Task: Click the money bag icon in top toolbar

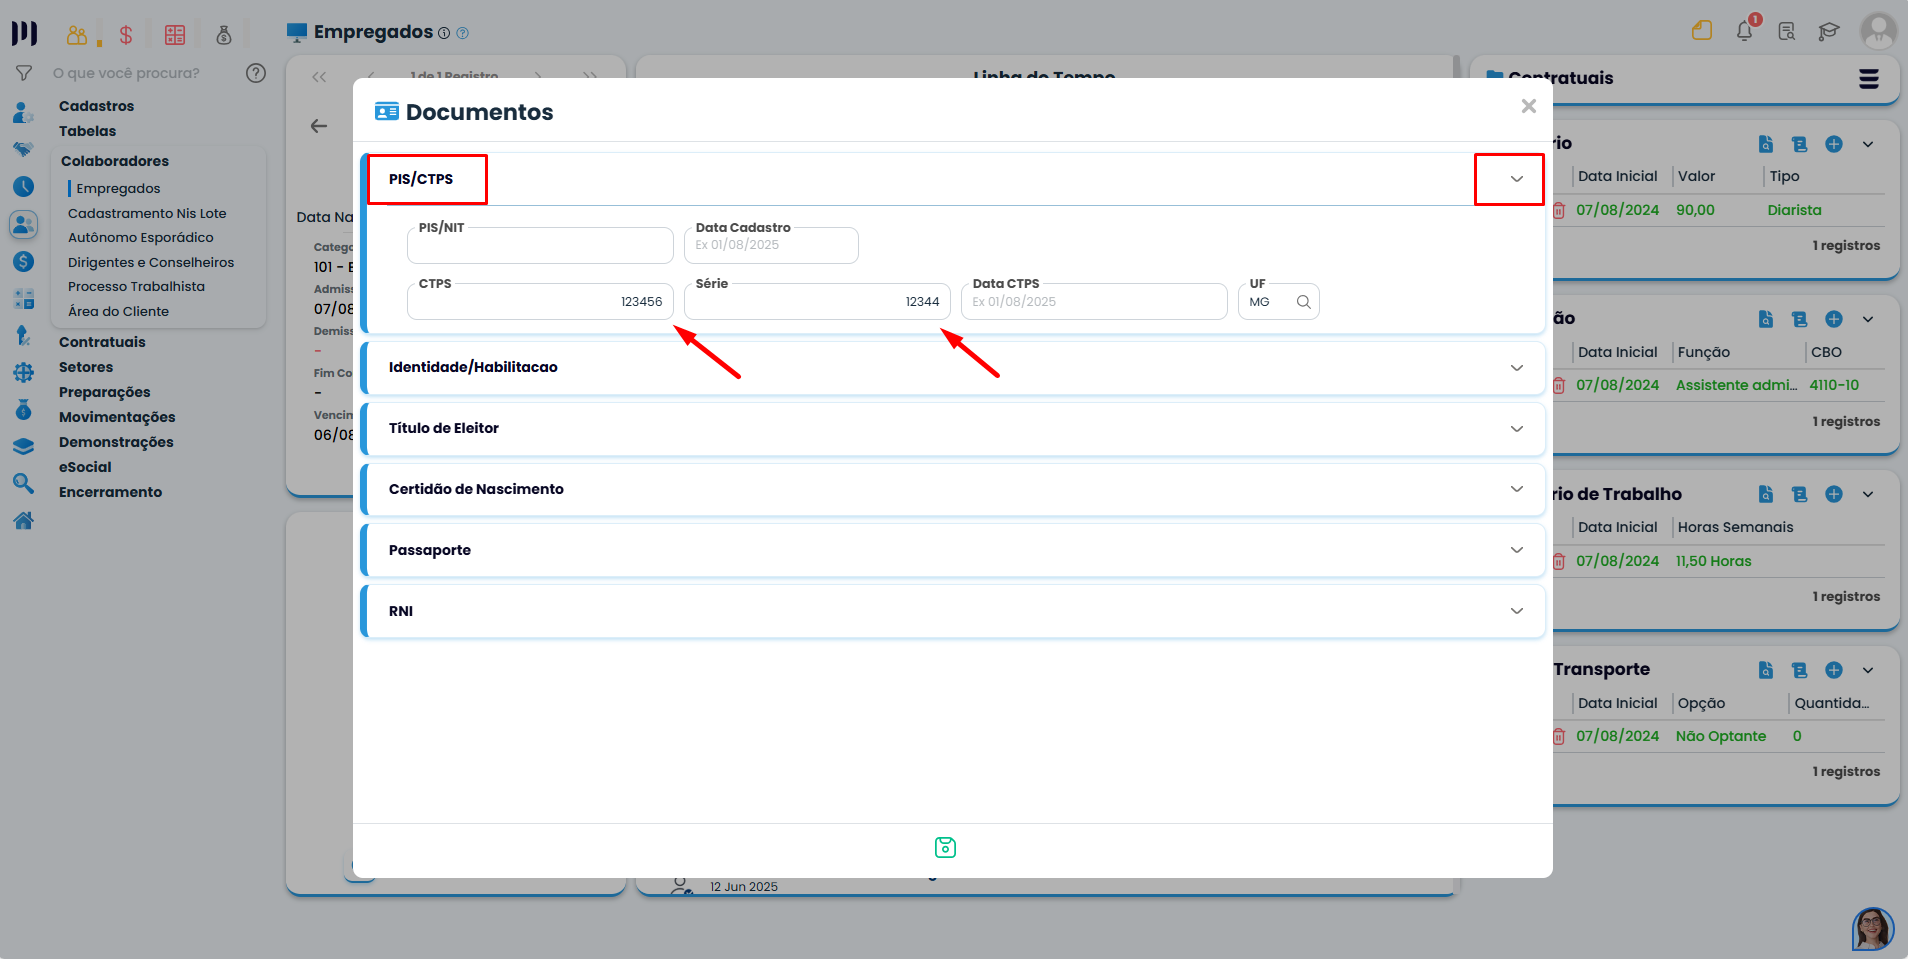Action: (x=224, y=35)
